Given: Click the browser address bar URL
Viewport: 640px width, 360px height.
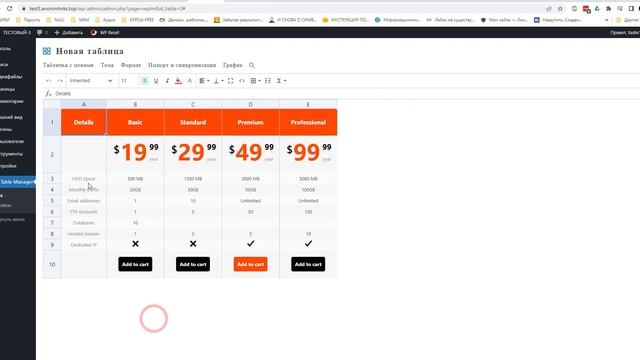Looking at the screenshot, I should pyautogui.click(x=107, y=9).
